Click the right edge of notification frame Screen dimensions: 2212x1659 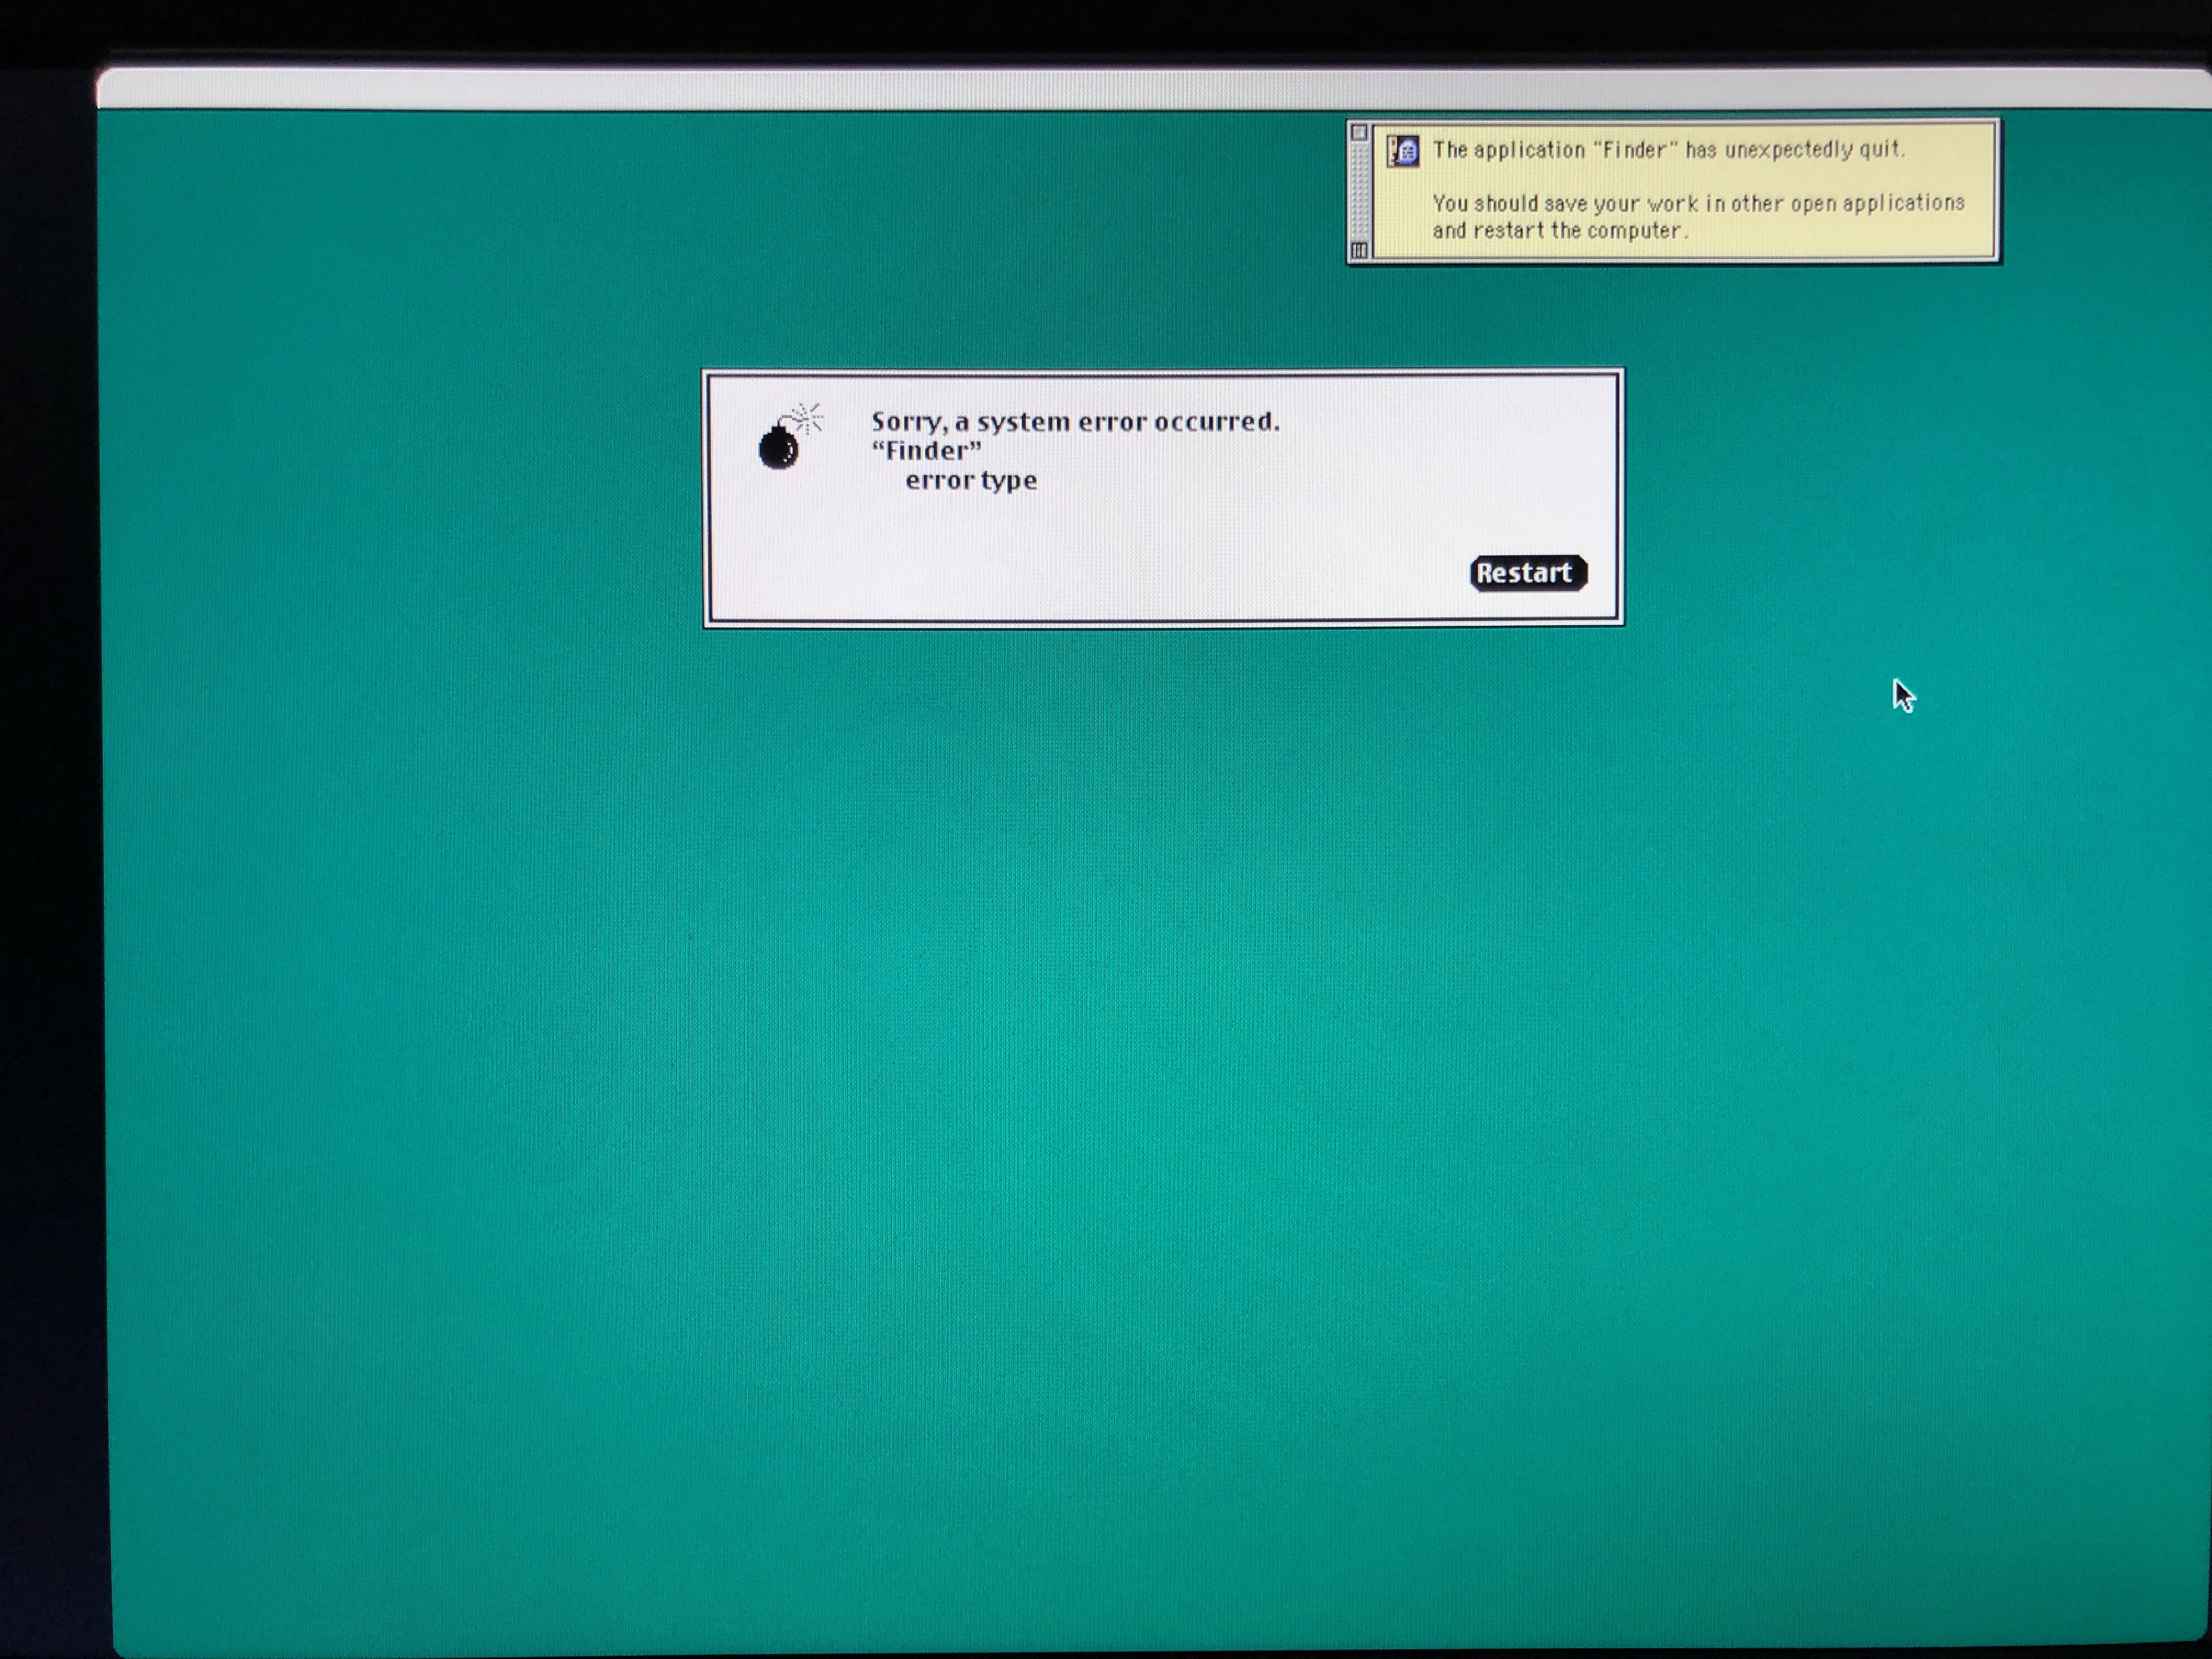pos(1997,190)
